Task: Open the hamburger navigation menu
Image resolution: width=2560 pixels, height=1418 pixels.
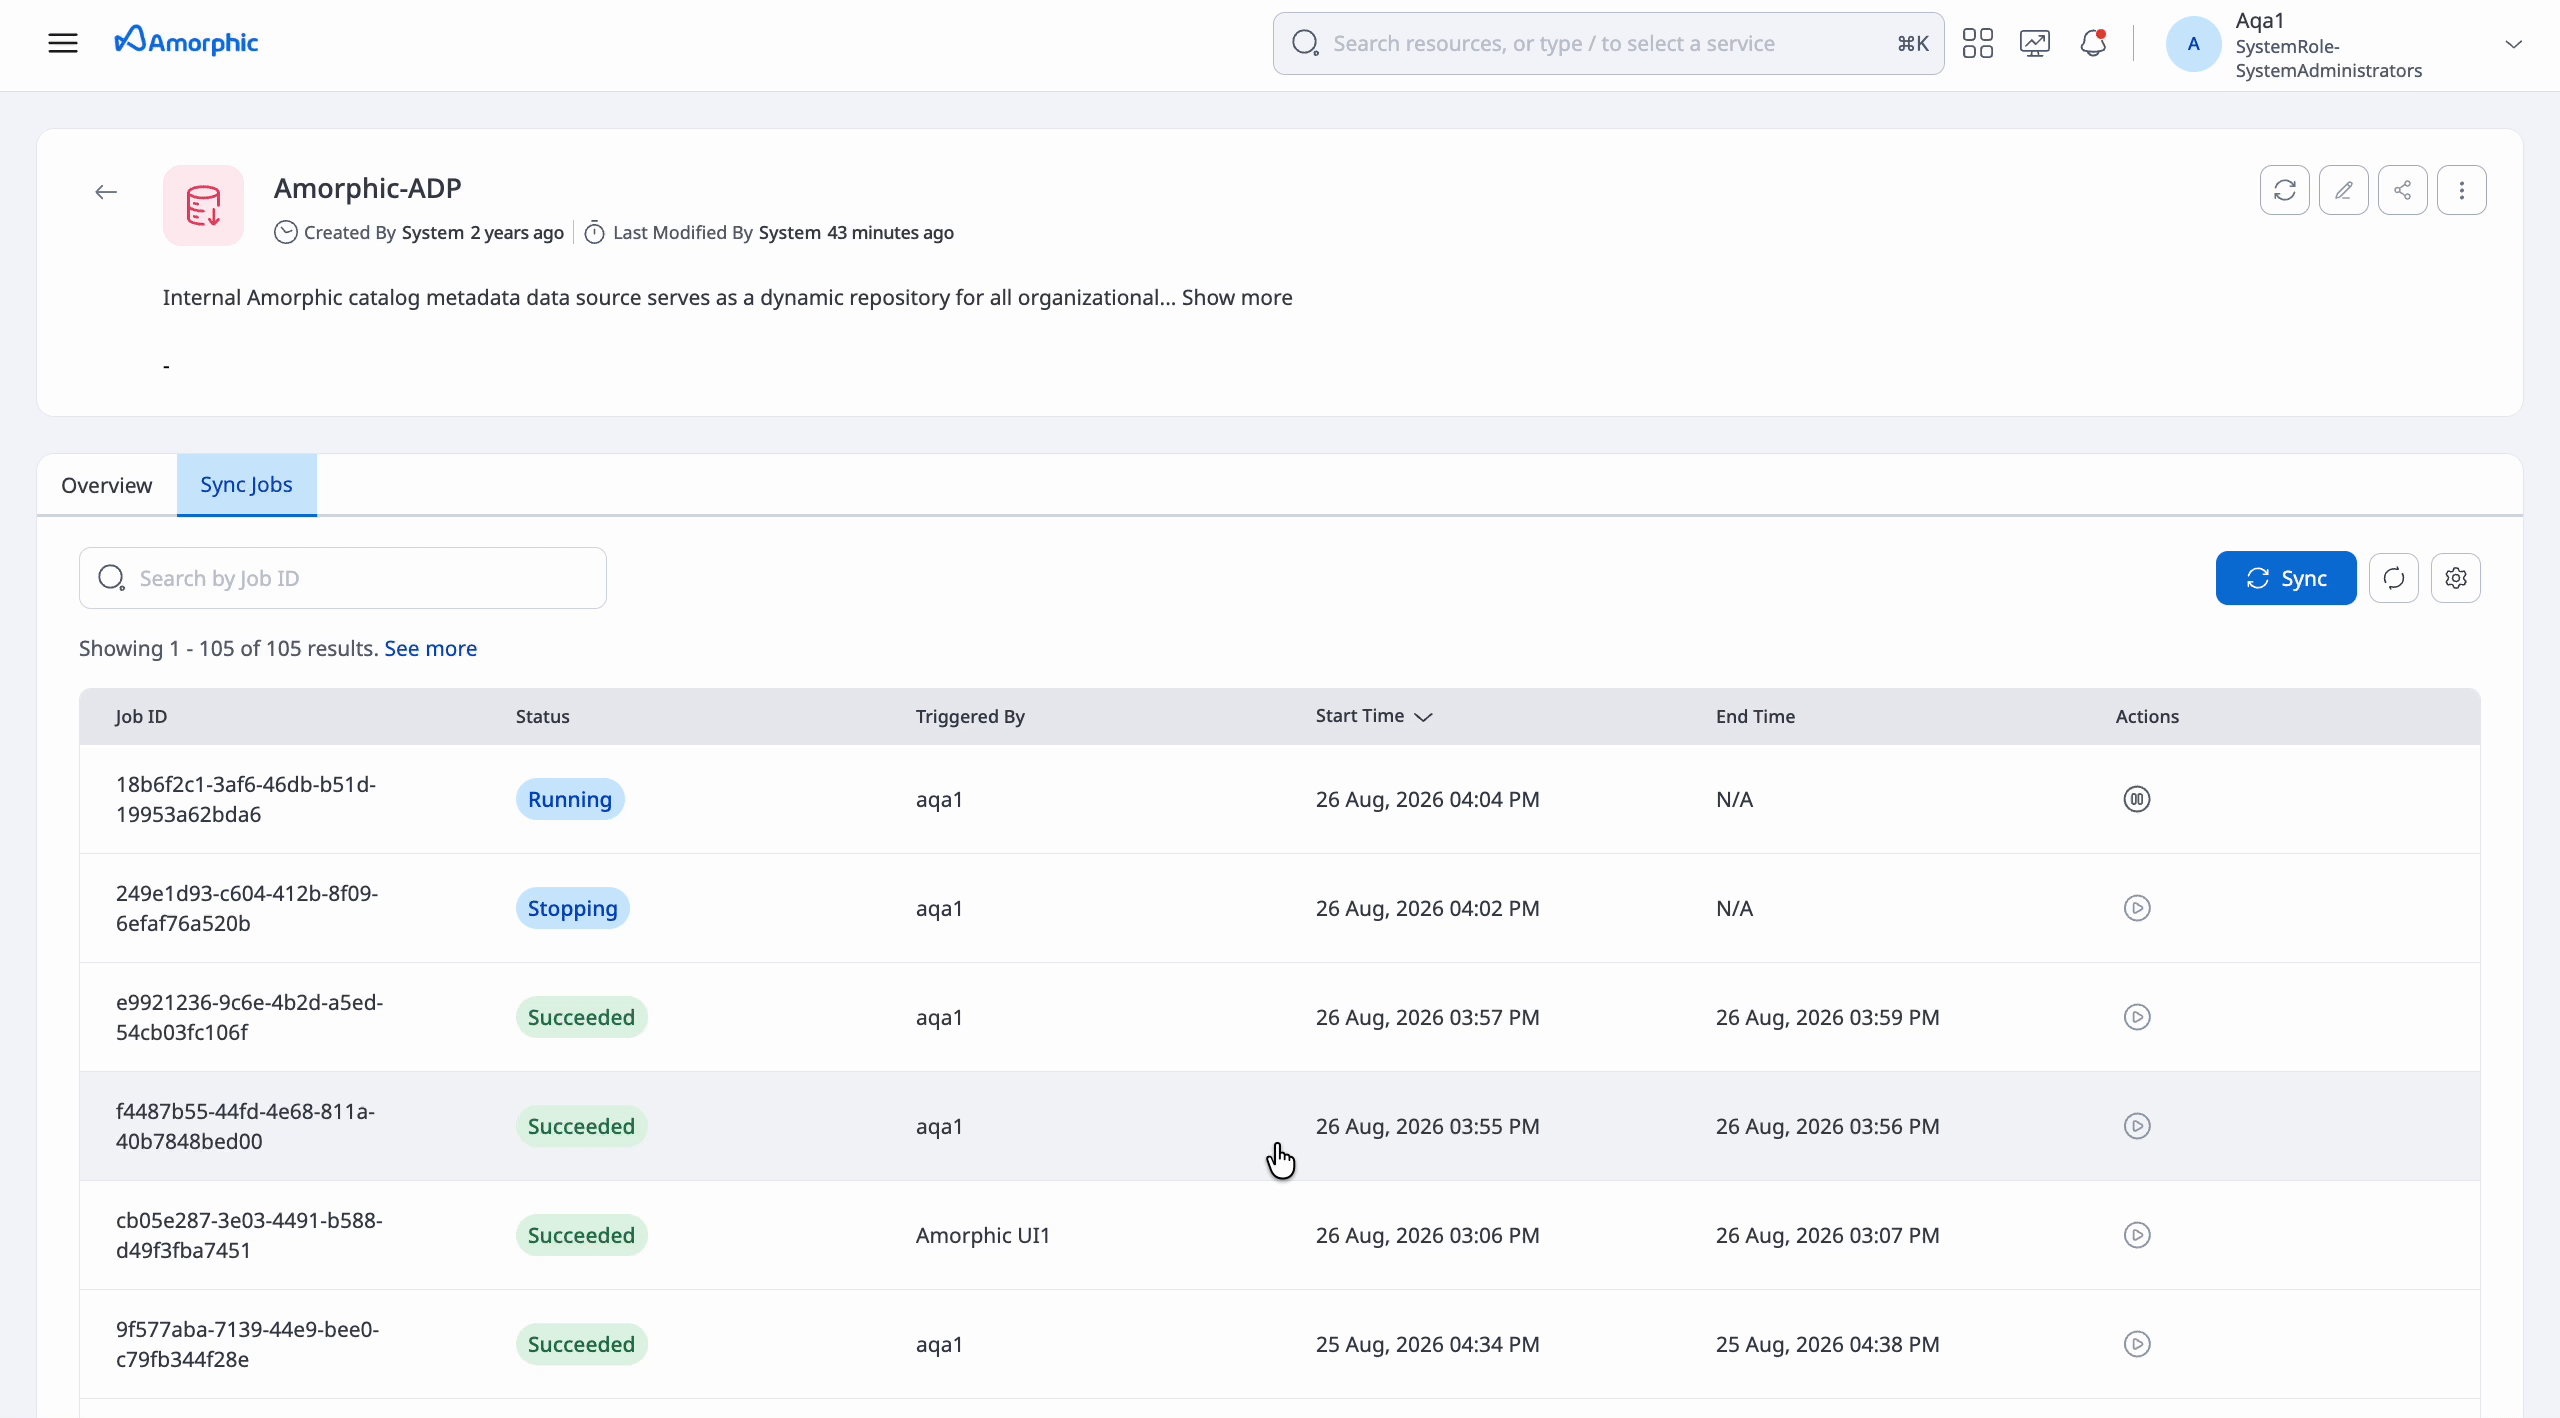Action: 63,43
